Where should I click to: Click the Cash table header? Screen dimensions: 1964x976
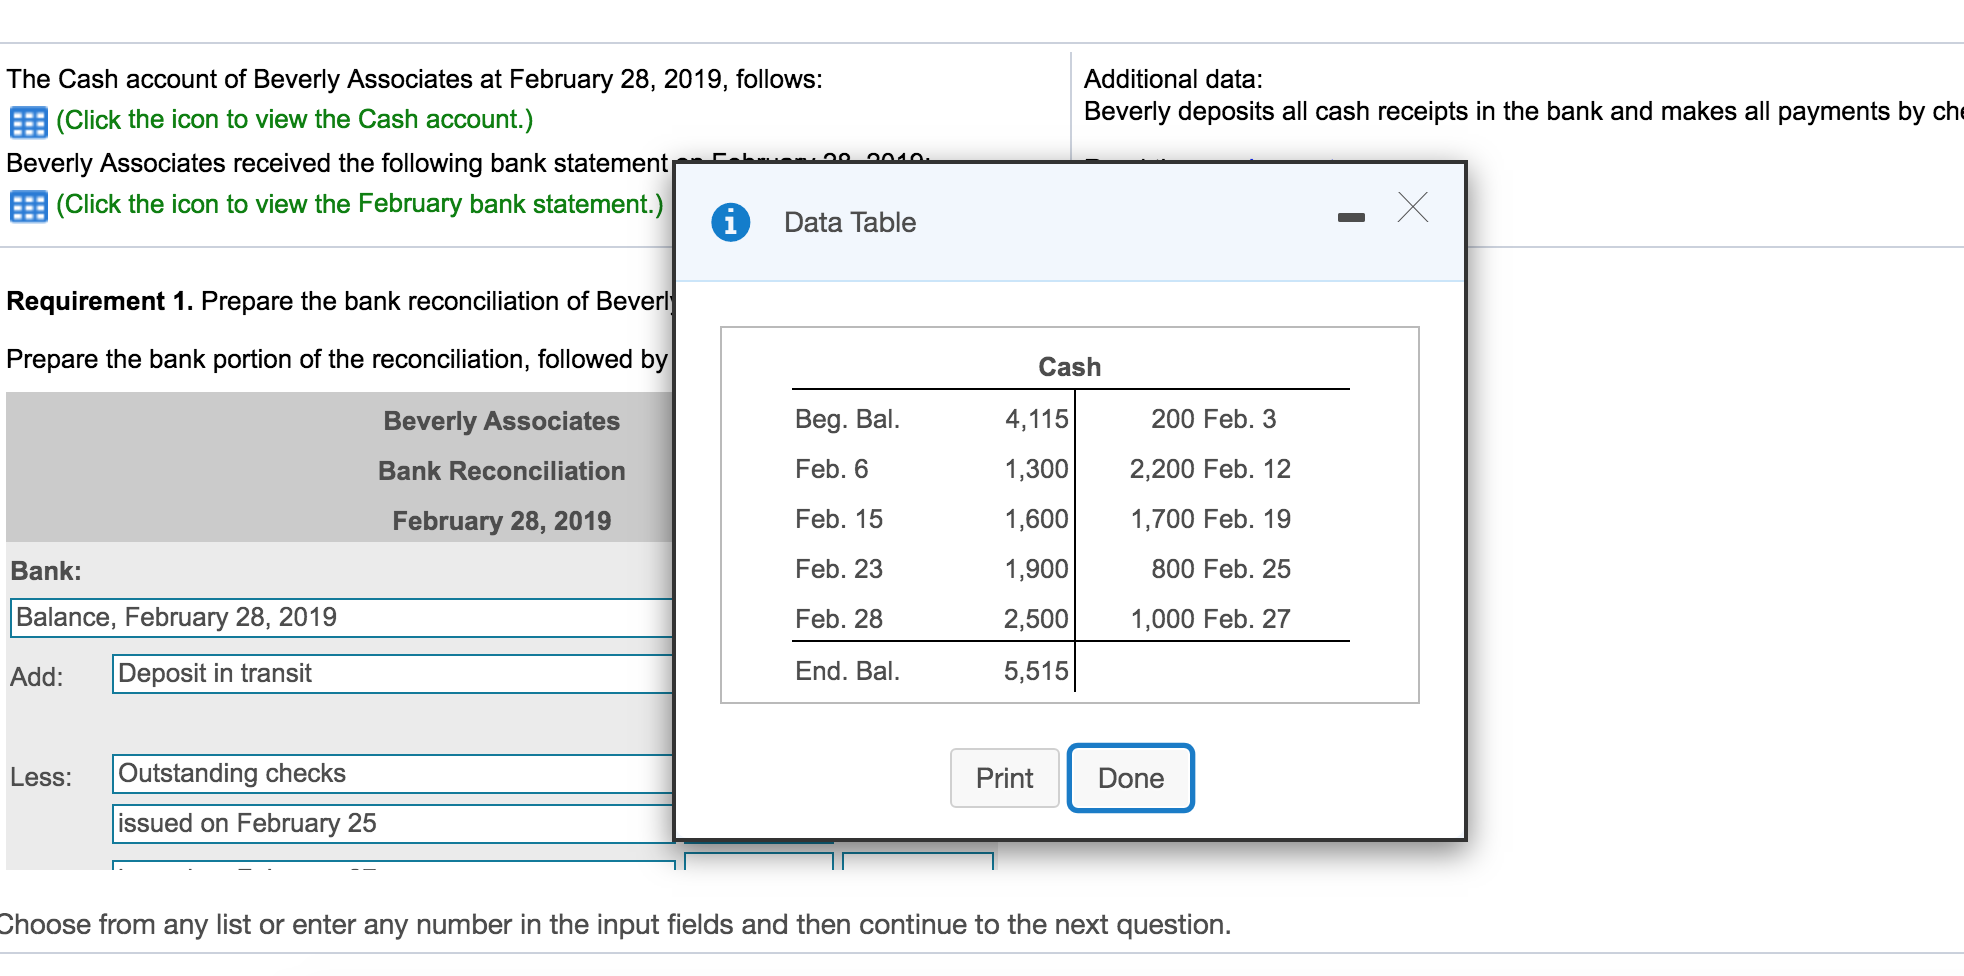coord(1070,366)
